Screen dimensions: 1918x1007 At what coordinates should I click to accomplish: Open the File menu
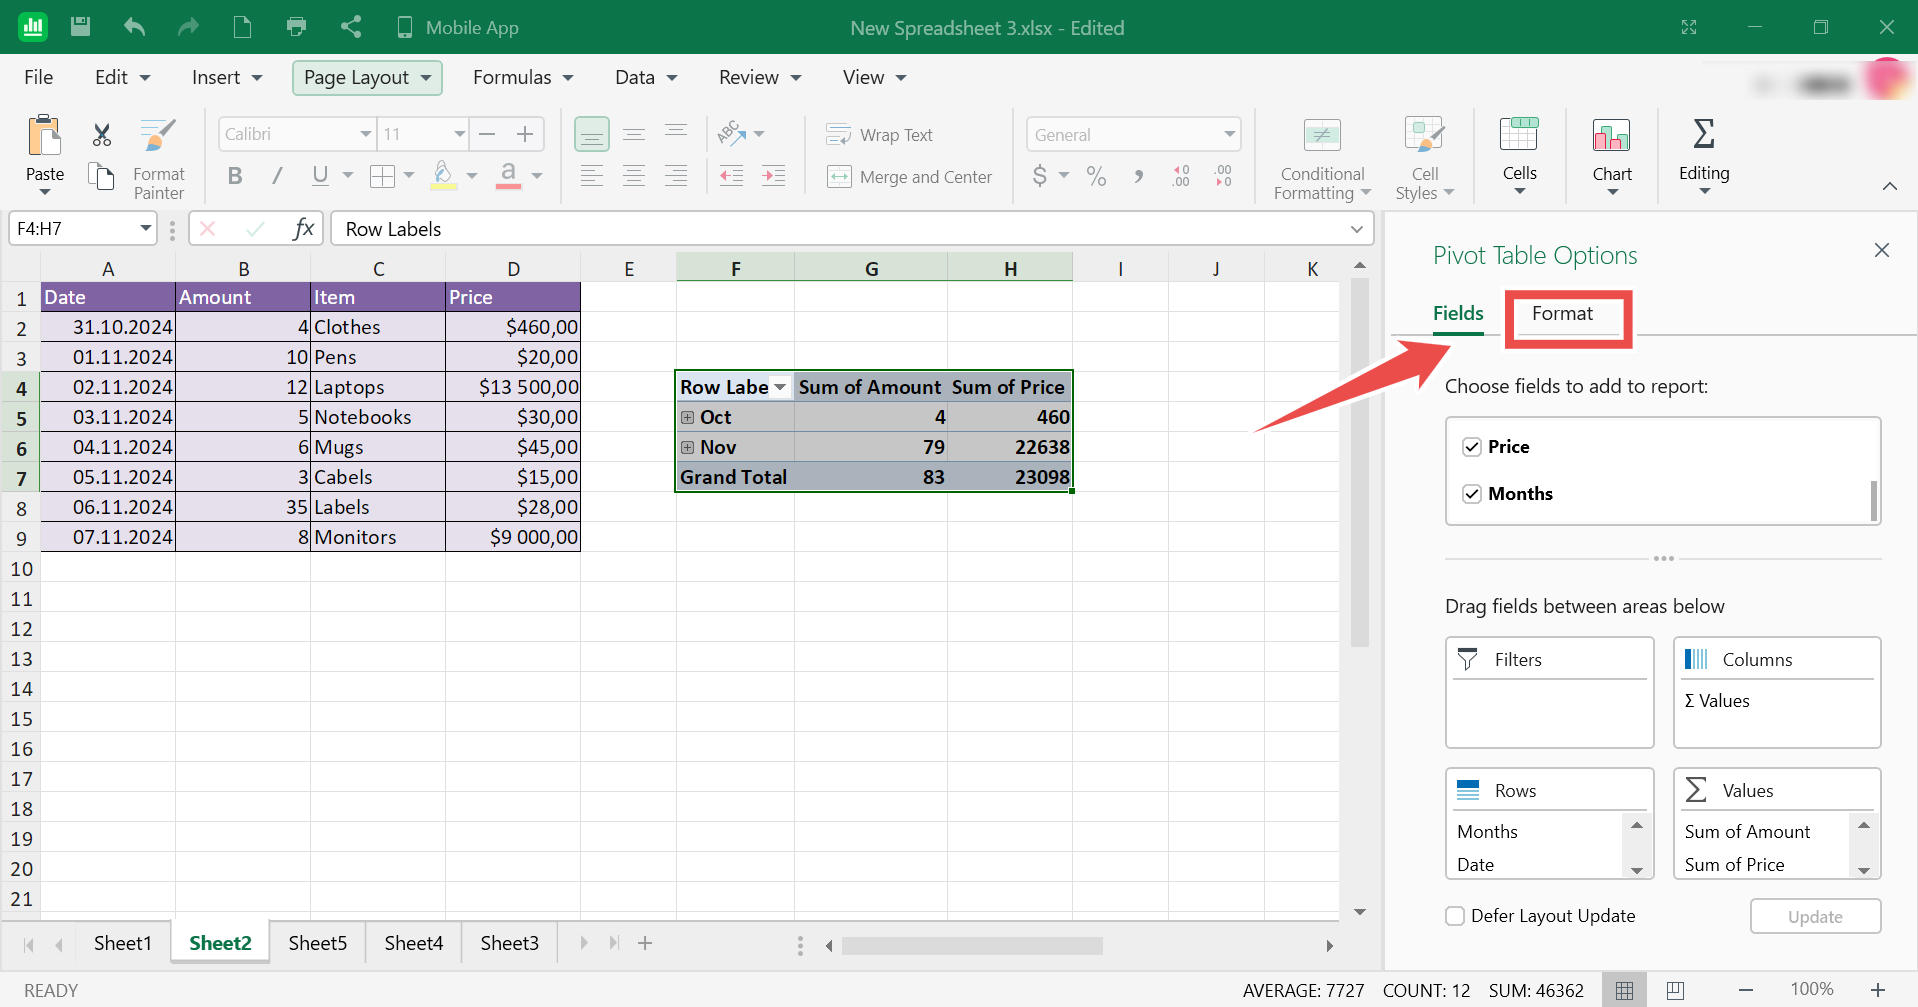click(x=39, y=78)
